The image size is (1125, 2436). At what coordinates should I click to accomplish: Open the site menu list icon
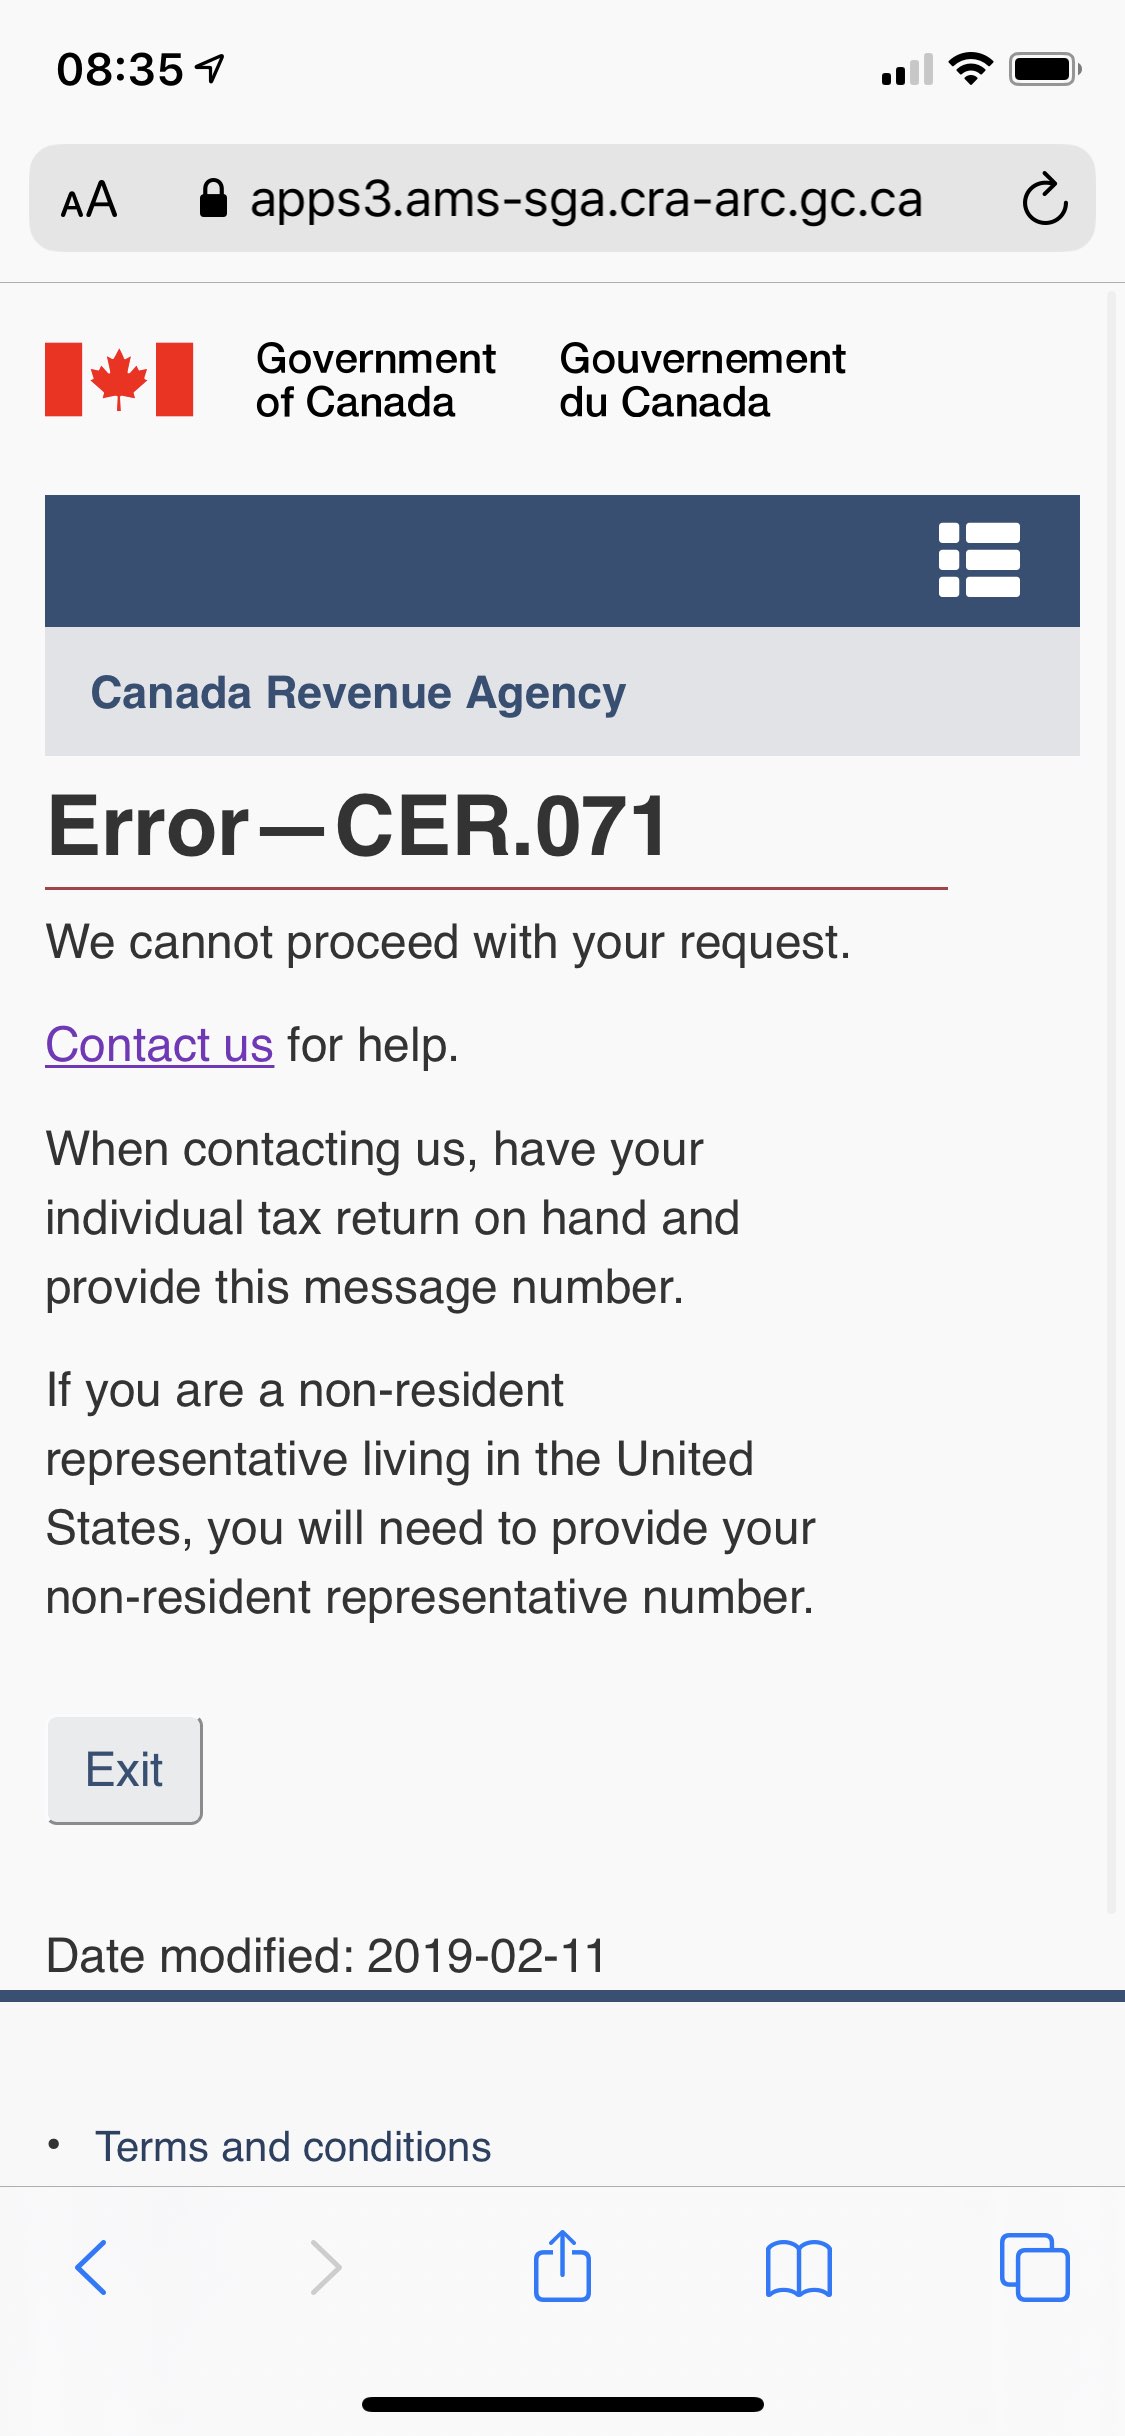click(x=979, y=560)
